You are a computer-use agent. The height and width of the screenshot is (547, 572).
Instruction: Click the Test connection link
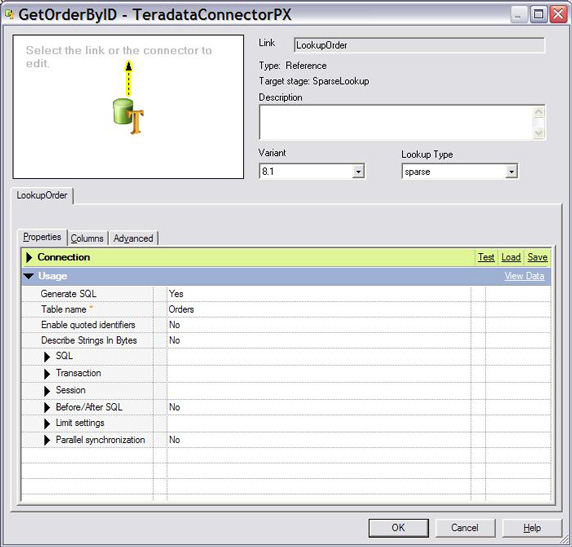(x=486, y=257)
